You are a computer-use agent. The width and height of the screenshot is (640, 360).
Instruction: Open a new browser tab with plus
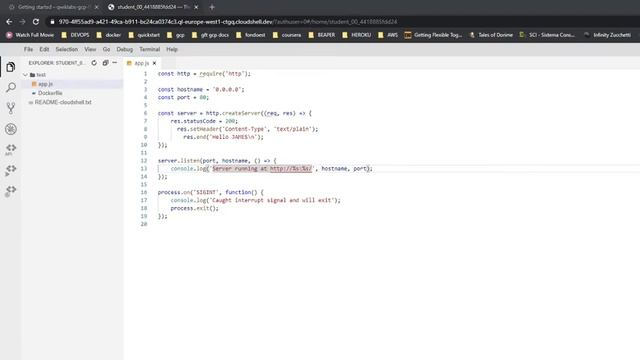212,7
